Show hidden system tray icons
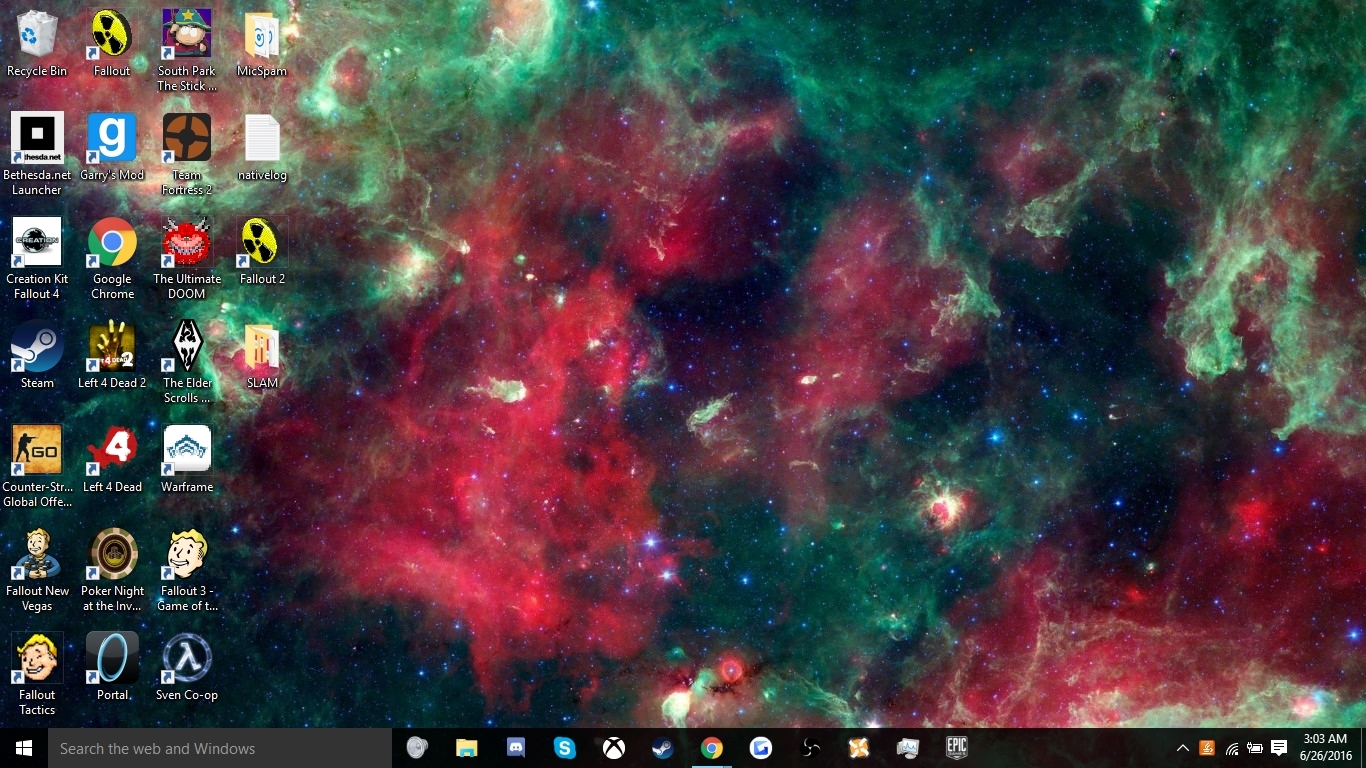The image size is (1366, 768). coord(1182,748)
